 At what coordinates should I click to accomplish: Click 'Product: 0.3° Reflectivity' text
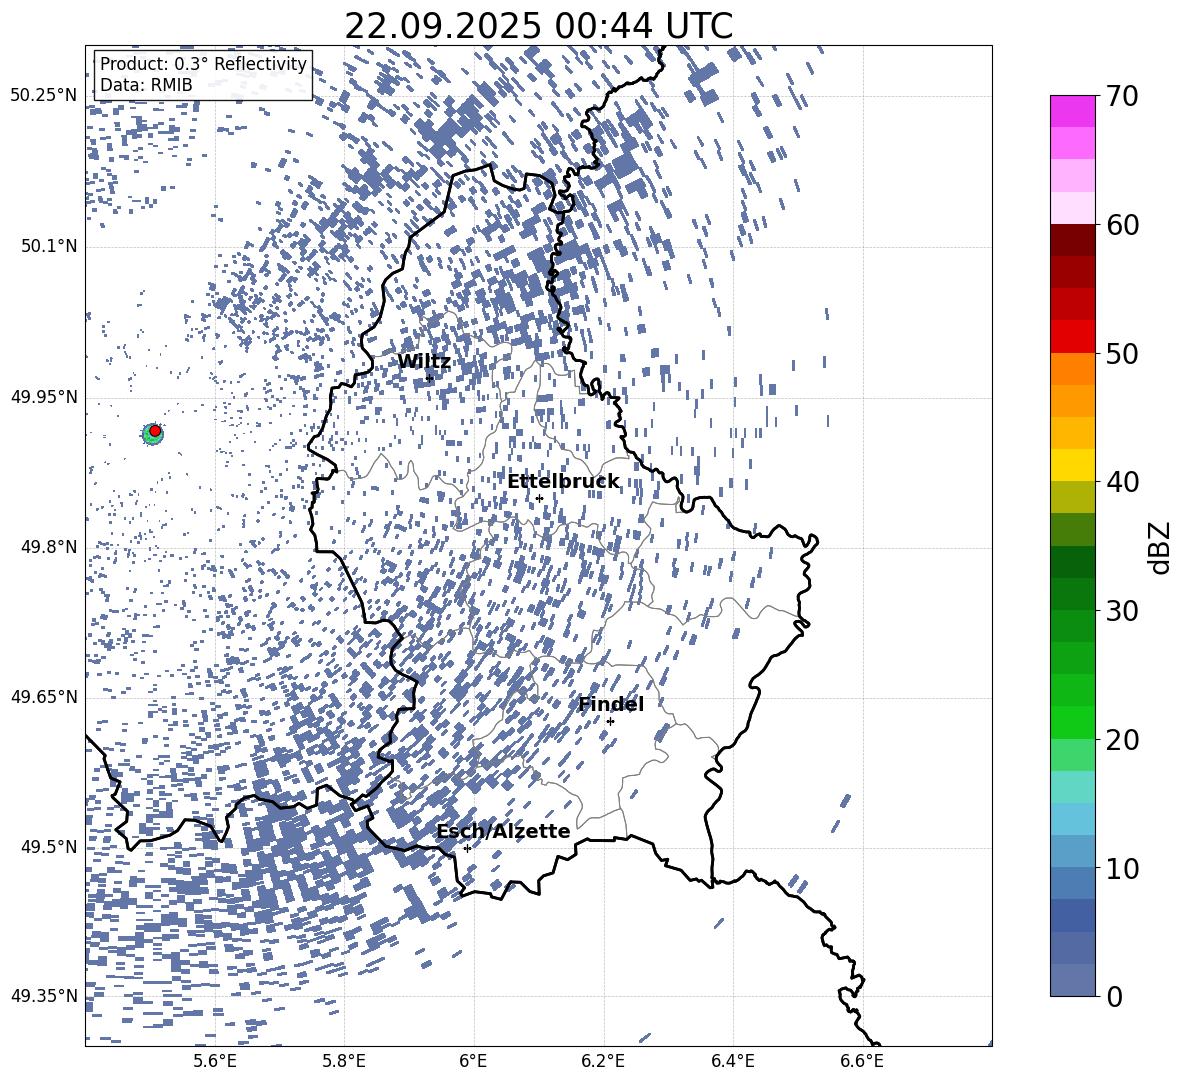pos(203,64)
